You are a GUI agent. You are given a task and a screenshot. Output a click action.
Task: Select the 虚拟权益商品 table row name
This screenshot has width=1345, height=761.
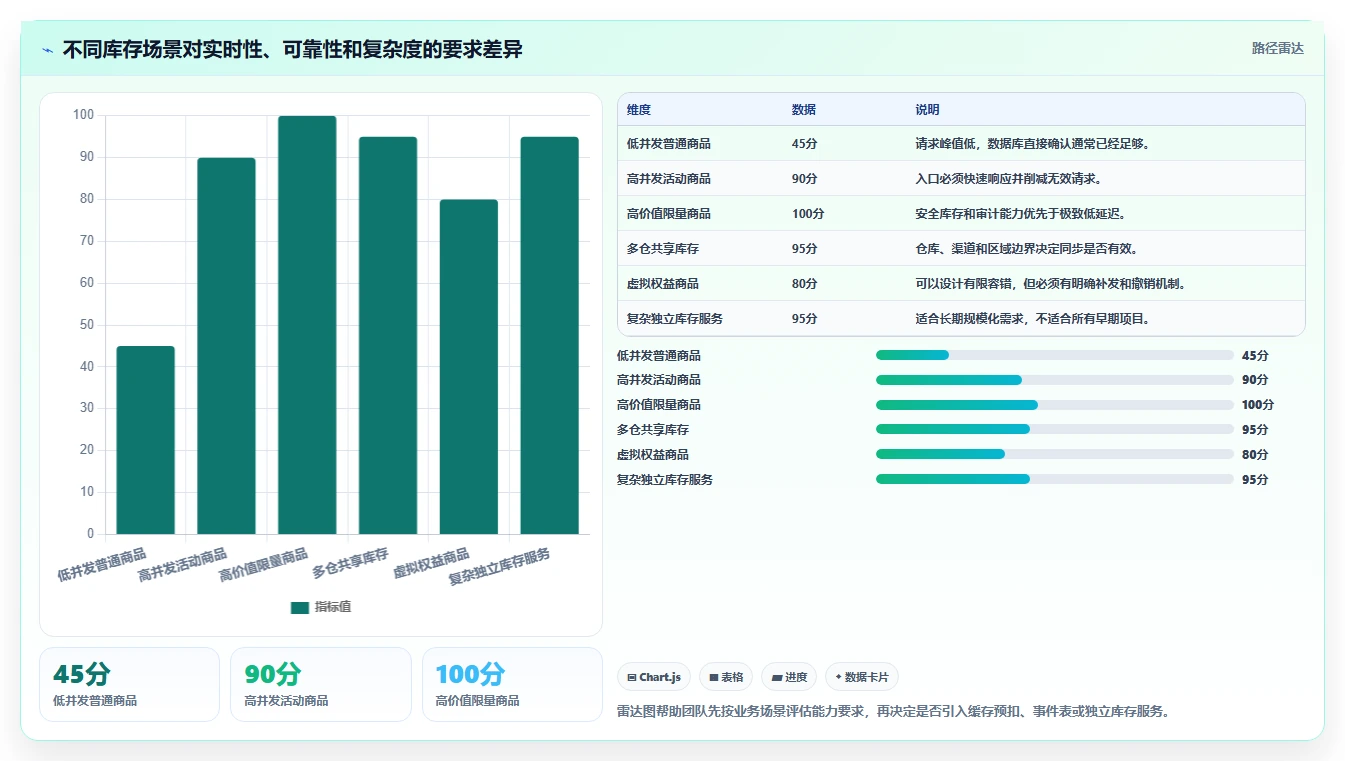click(663, 284)
